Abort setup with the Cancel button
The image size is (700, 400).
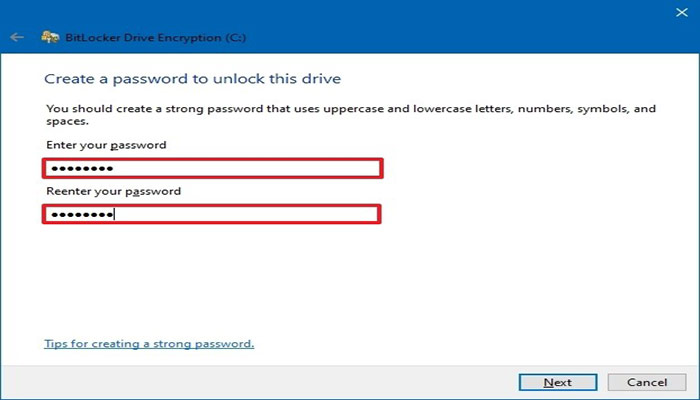pos(647,383)
